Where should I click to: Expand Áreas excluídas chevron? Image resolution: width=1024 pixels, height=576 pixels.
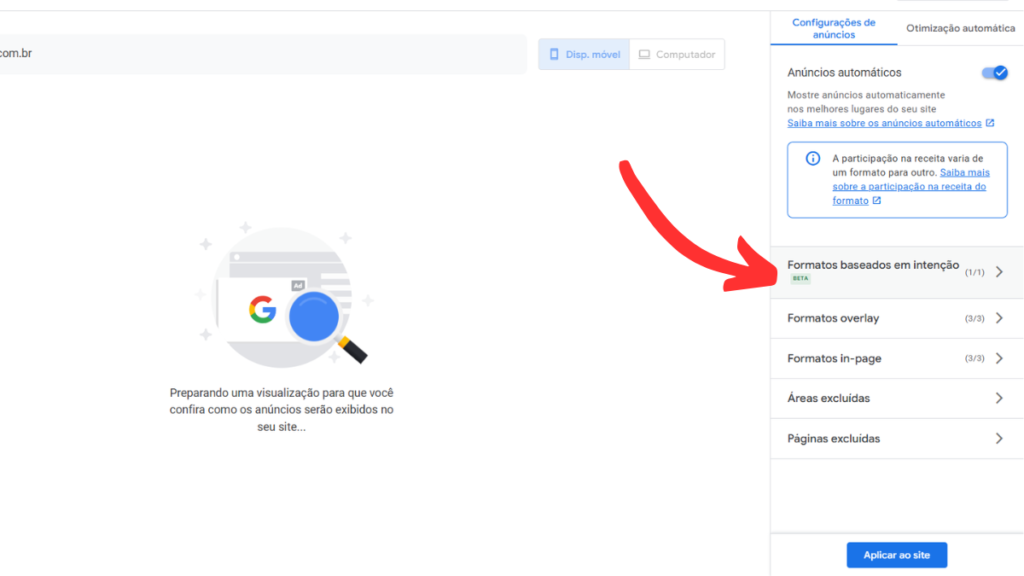[x=999, y=398]
